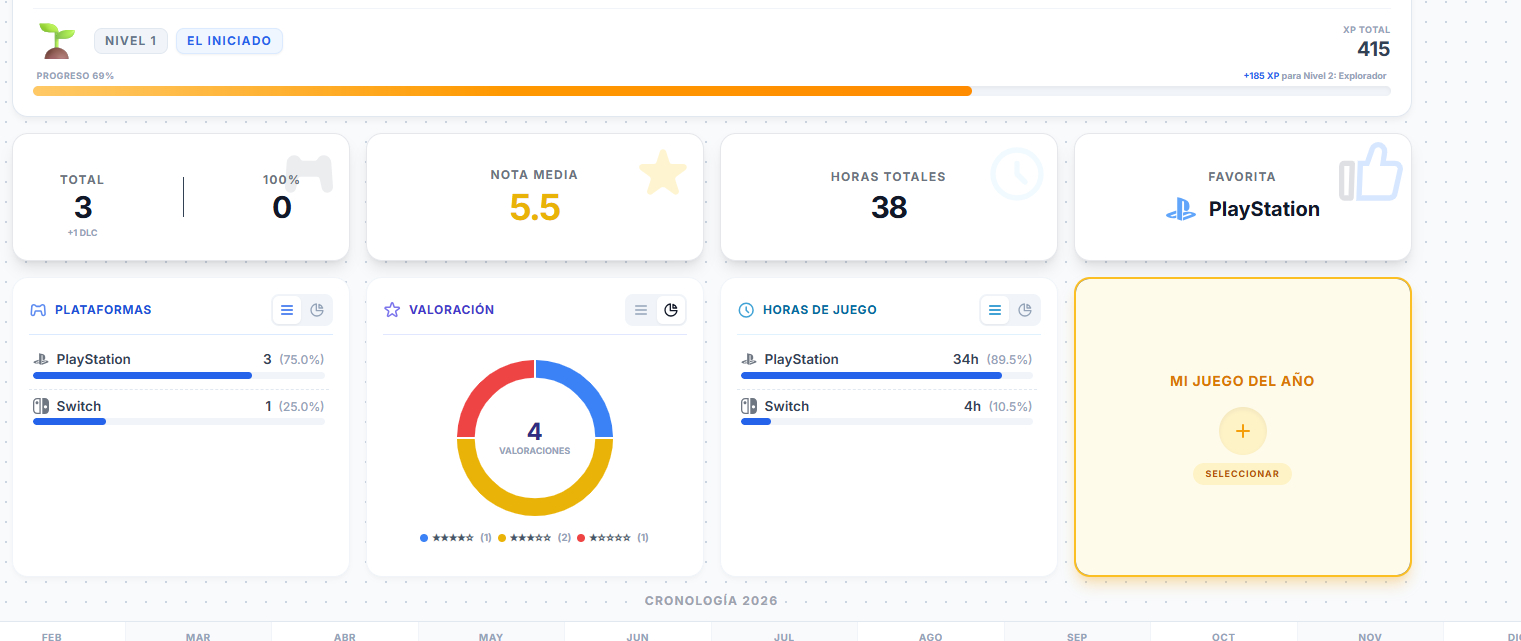1521x641 pixels.
Task: Click the PlayStation logo in Favorita card
Action: 1181,210
